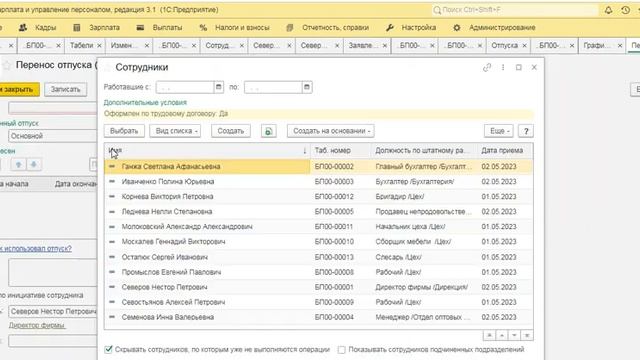
Task: Sort by Имя column header
Action: tap(207, 151)
